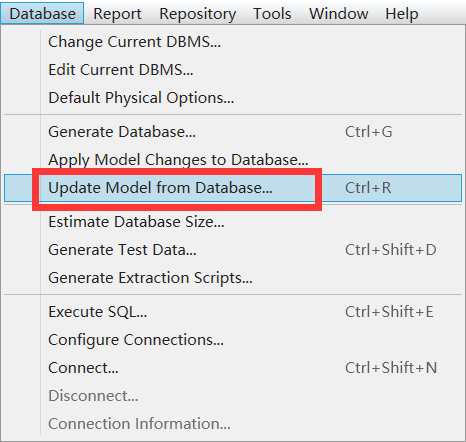Screen dimensions: 466x442
Task: Select Apply Model Changes to Database
Action: pos(233,160)
